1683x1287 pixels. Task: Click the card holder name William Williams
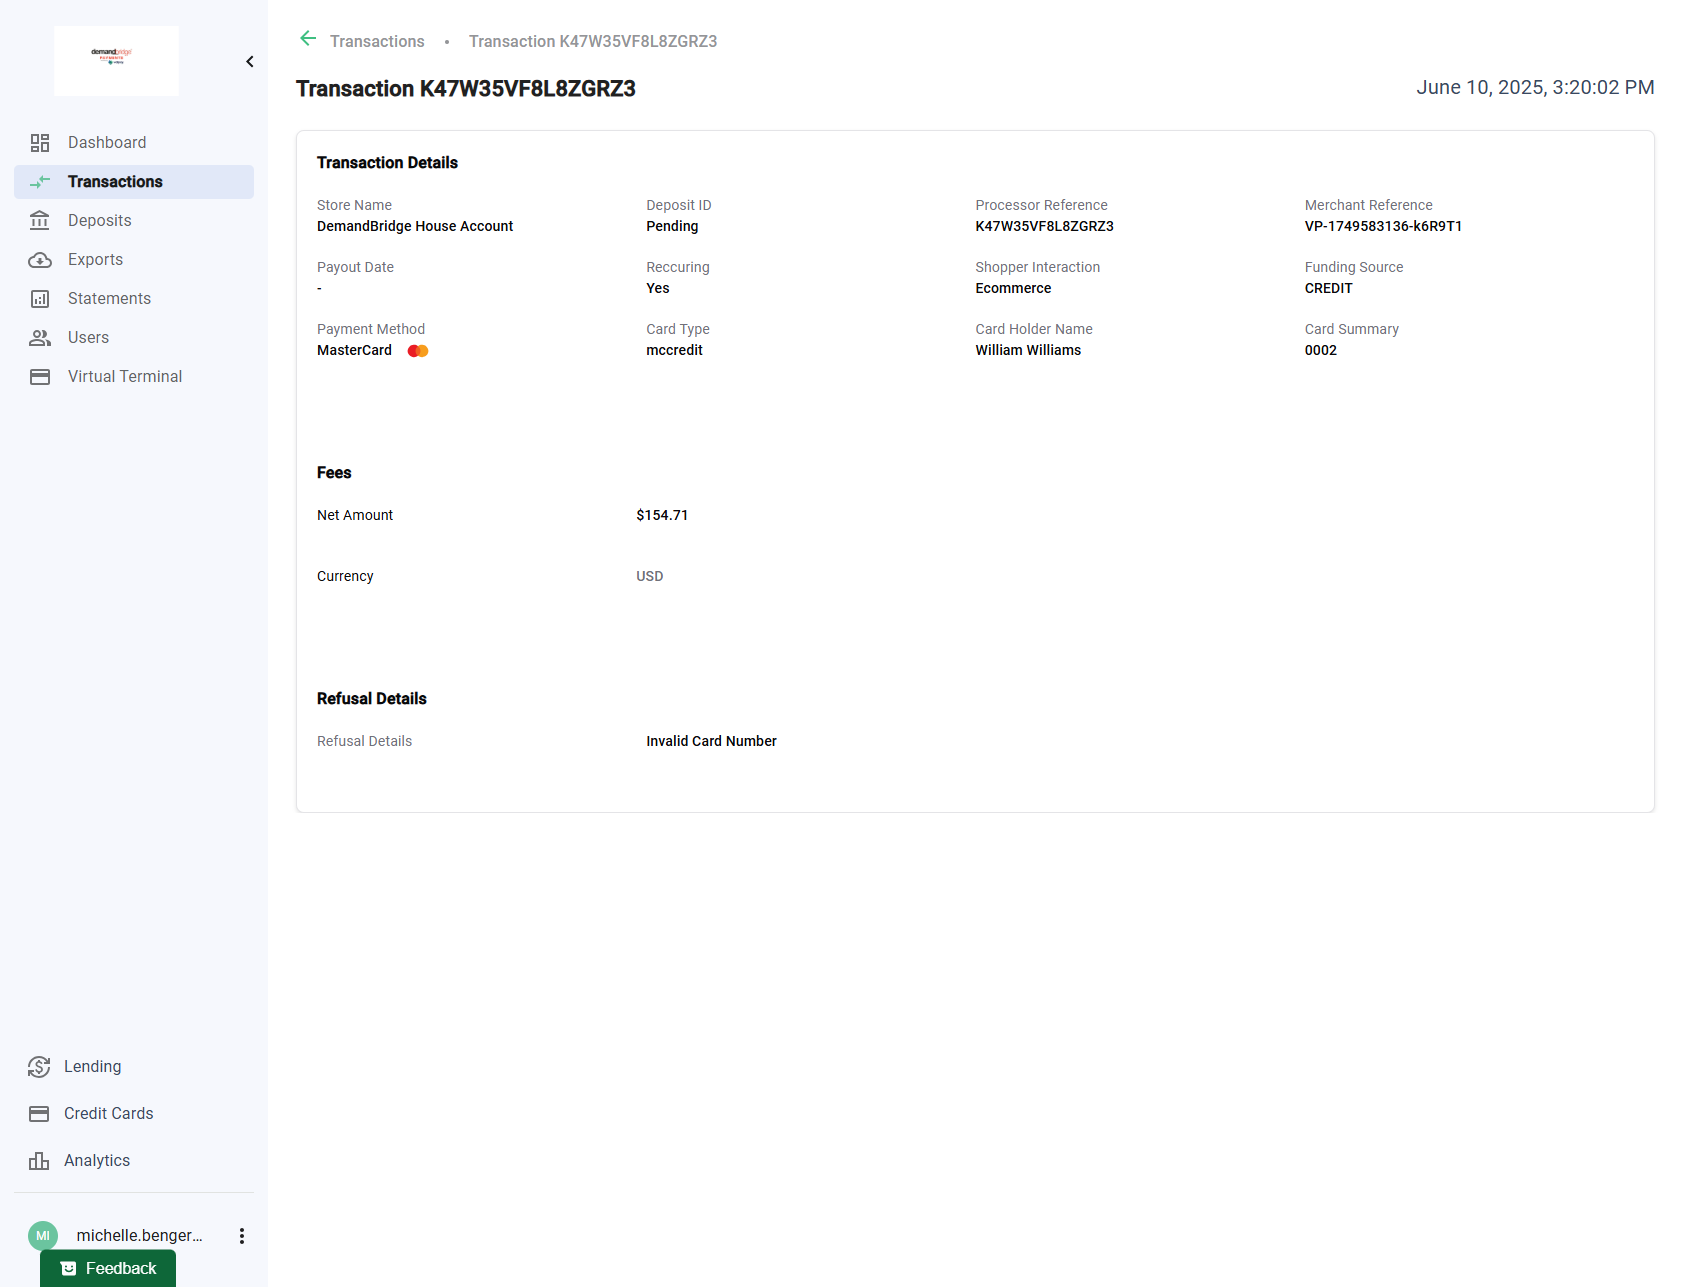point(1028,351)
